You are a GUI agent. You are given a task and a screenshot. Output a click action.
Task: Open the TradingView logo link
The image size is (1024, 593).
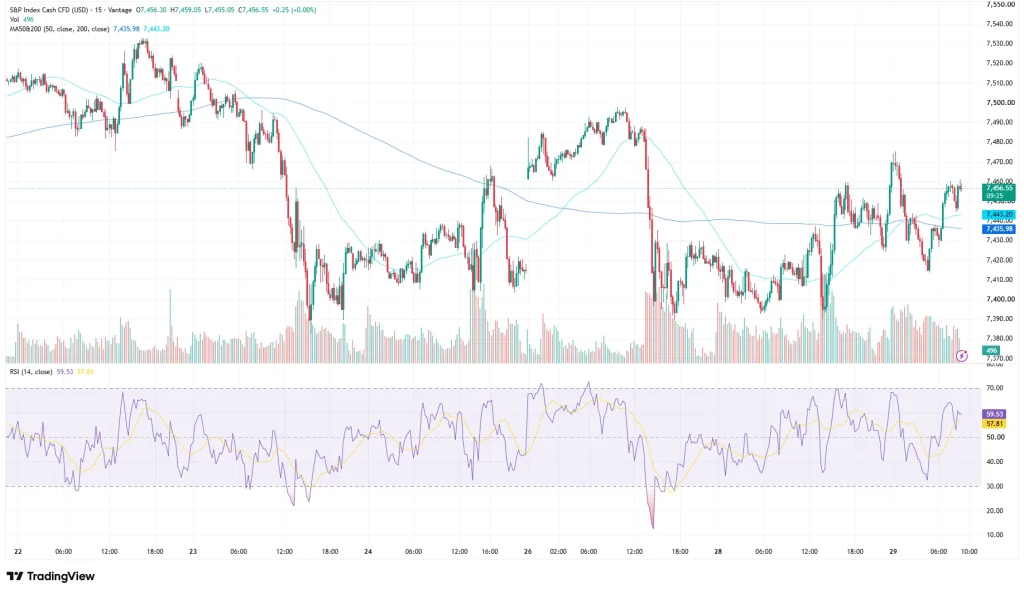(51, 576)
